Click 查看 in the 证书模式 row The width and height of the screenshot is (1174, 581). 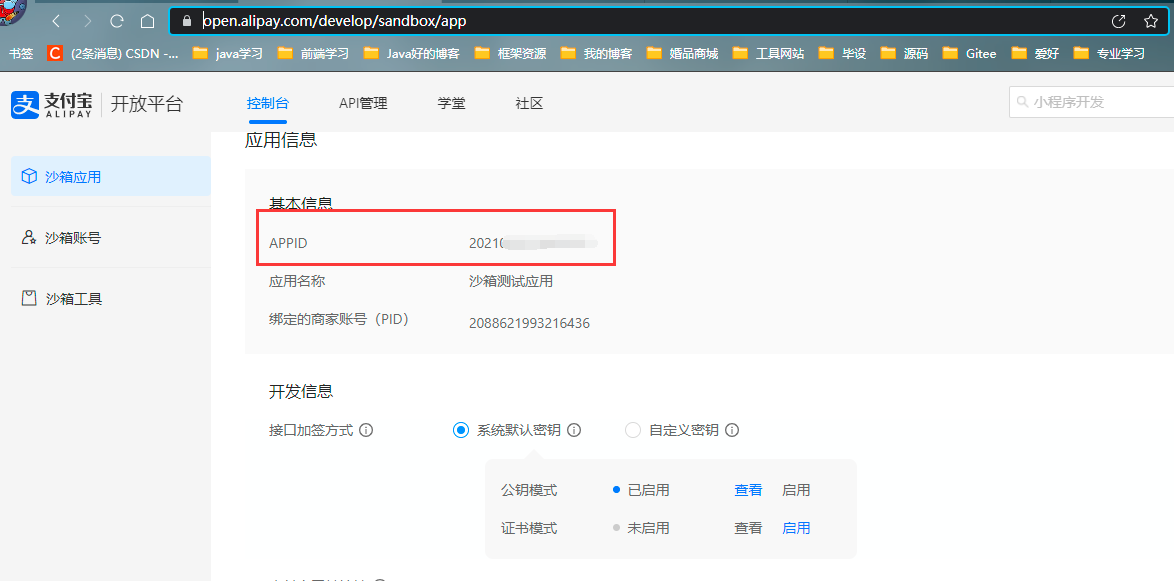click(748, 528)
